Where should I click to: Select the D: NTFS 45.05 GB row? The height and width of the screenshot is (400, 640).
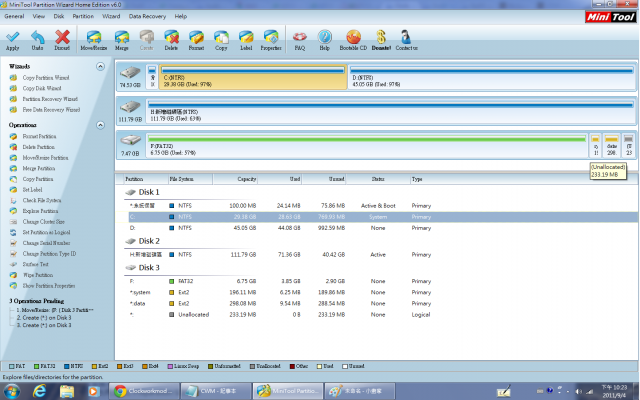(383, 228)
